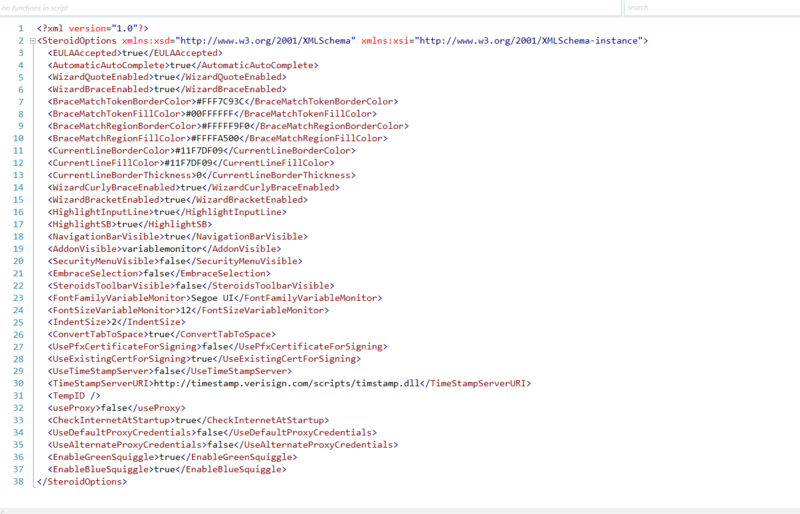Click the IndentSize line
This screenshot has height=514, width=800.
[116, 322]
